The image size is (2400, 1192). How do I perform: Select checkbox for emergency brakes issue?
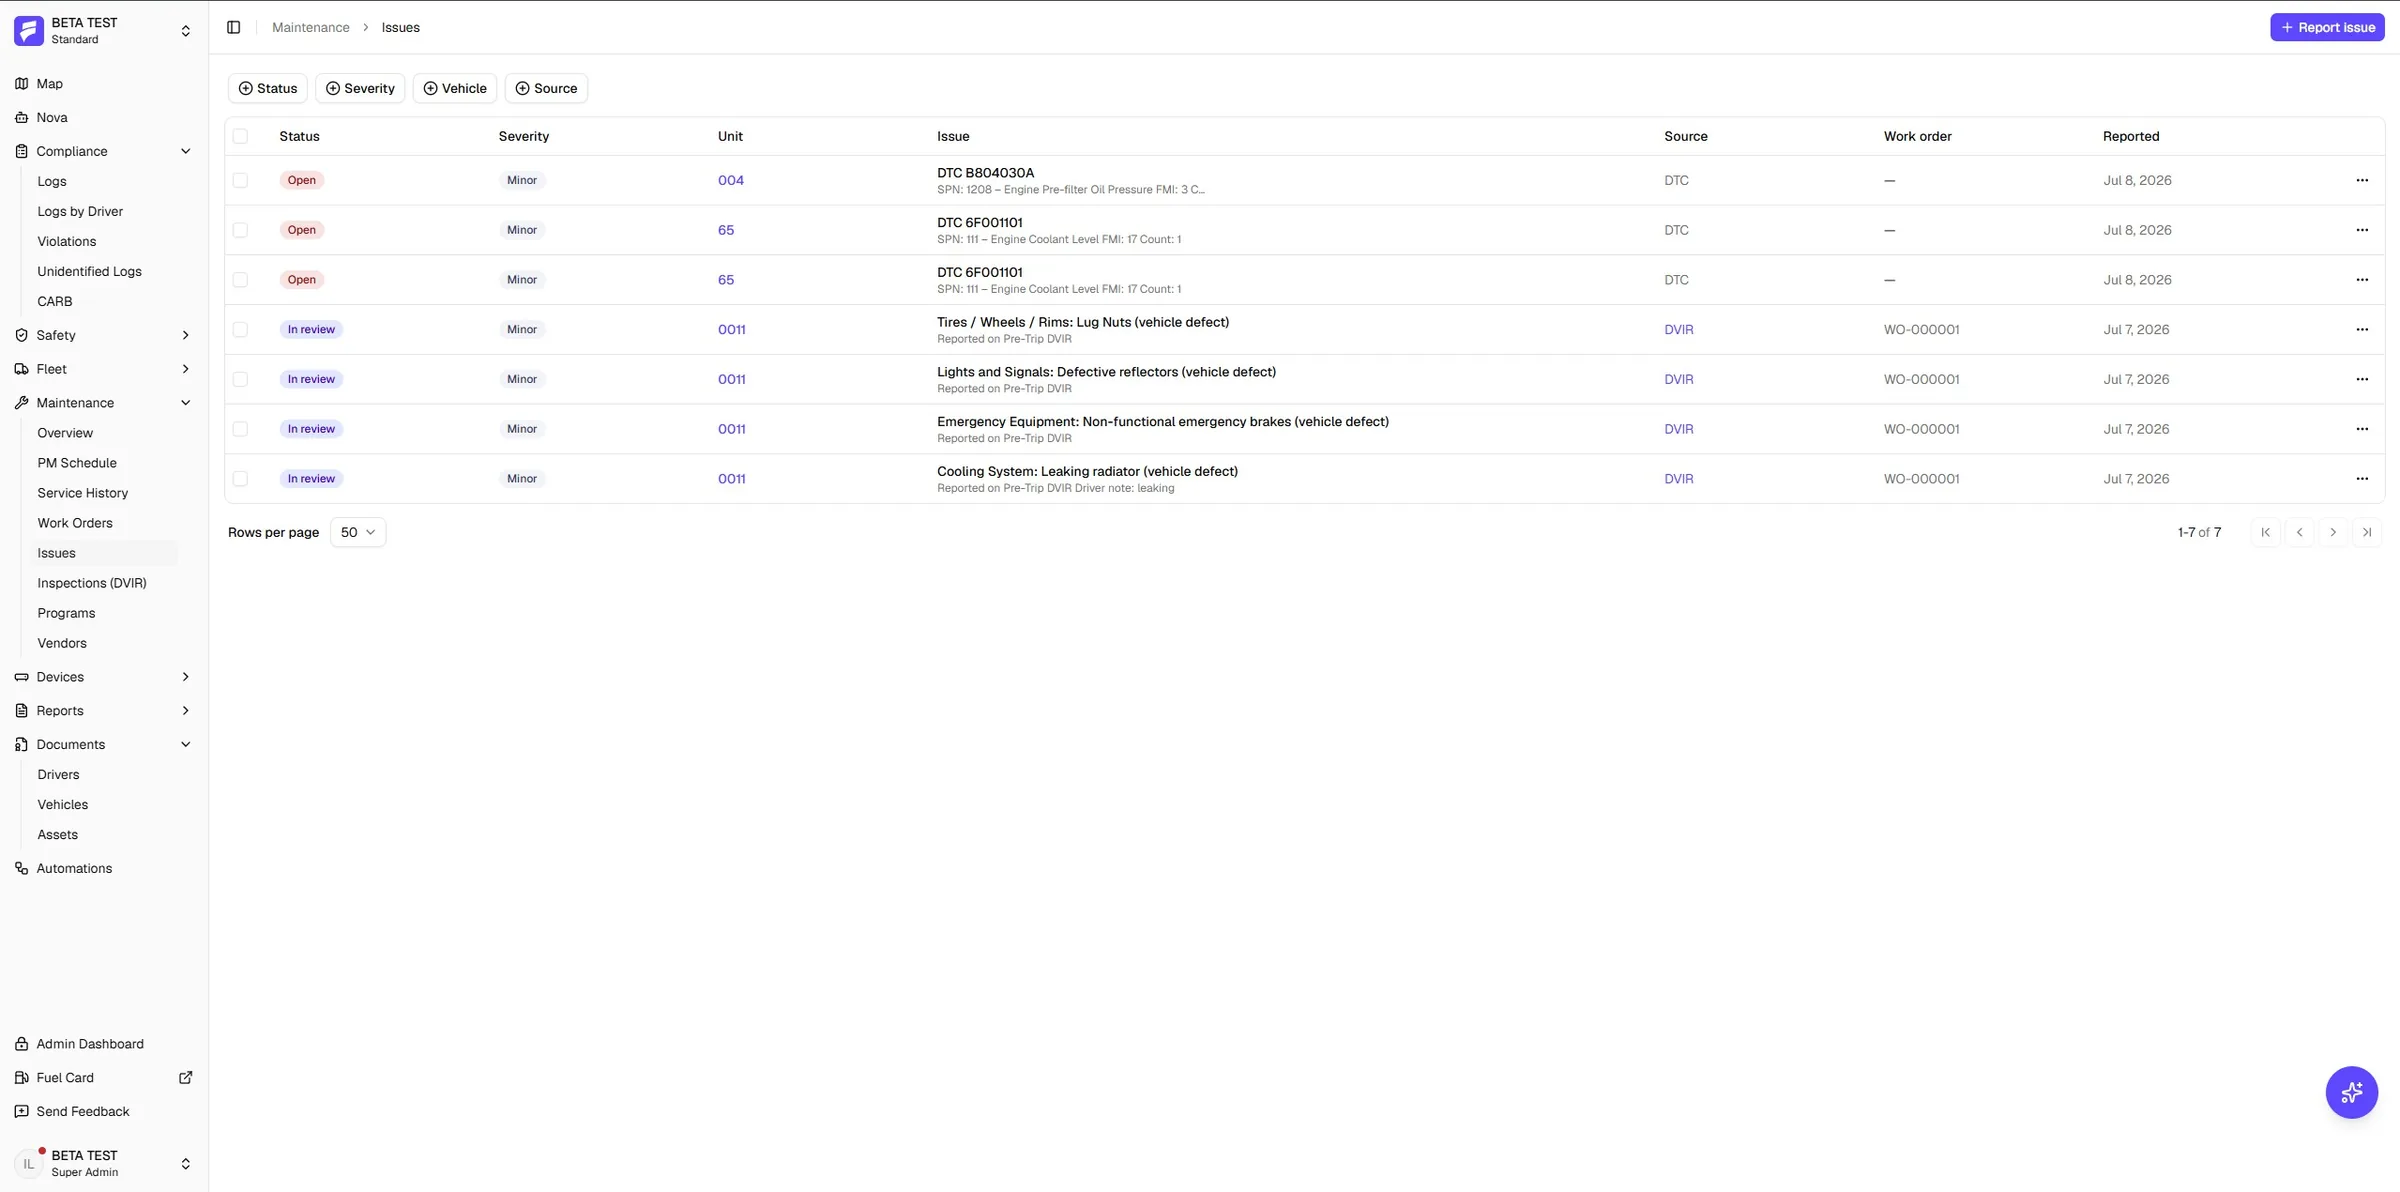[240, 429]
